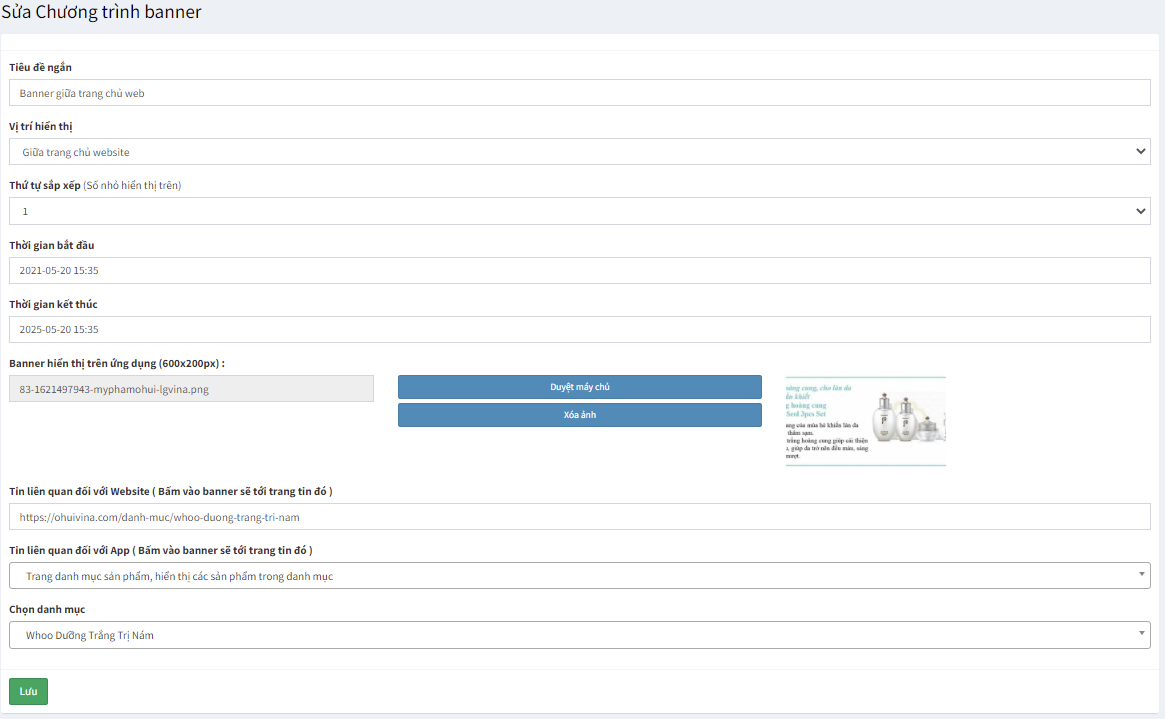The height and width of the screenshot is (719, 1165).
Task: Save the form with the Lưu button
Action: pyautogui.click(x=28, y=691)
